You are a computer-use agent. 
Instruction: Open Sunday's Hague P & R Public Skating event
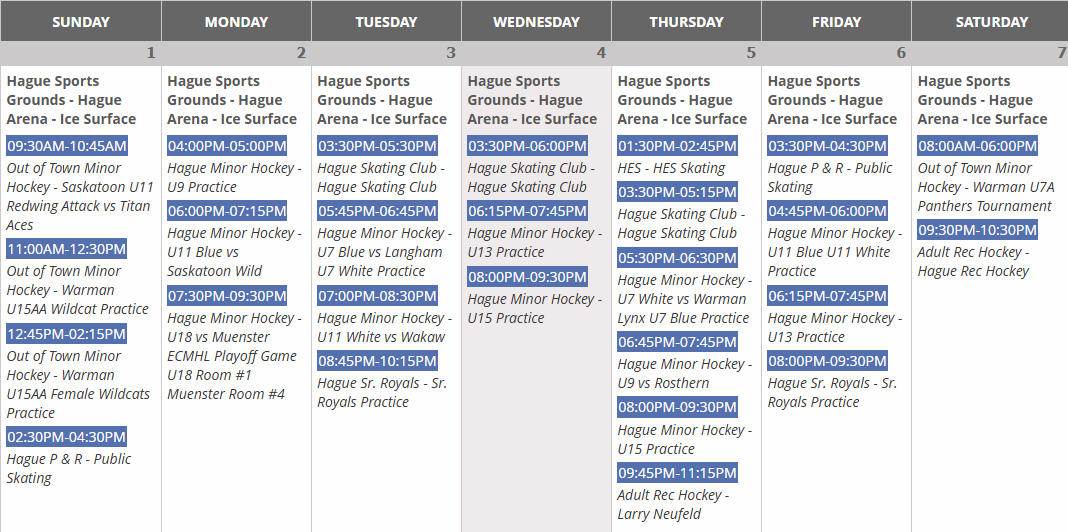tap(69, 468)
